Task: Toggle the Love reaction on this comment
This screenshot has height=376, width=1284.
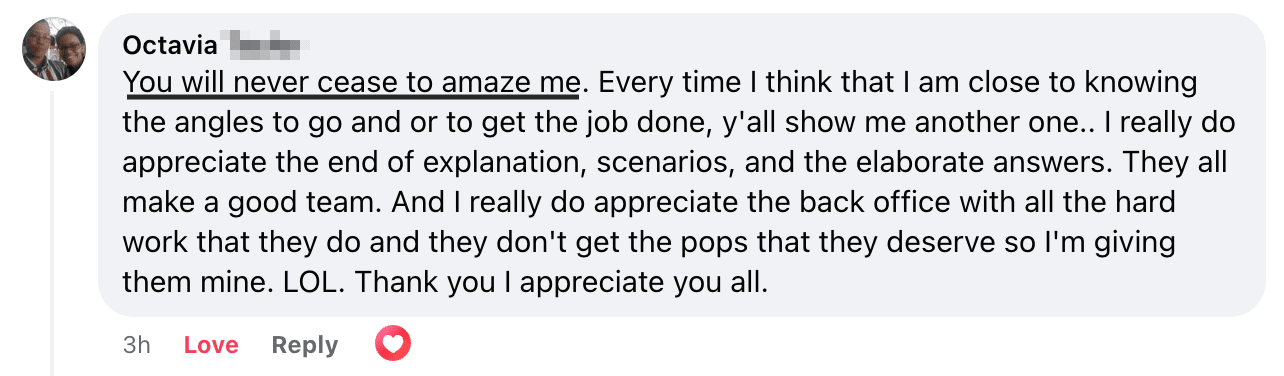Action: 211,345
